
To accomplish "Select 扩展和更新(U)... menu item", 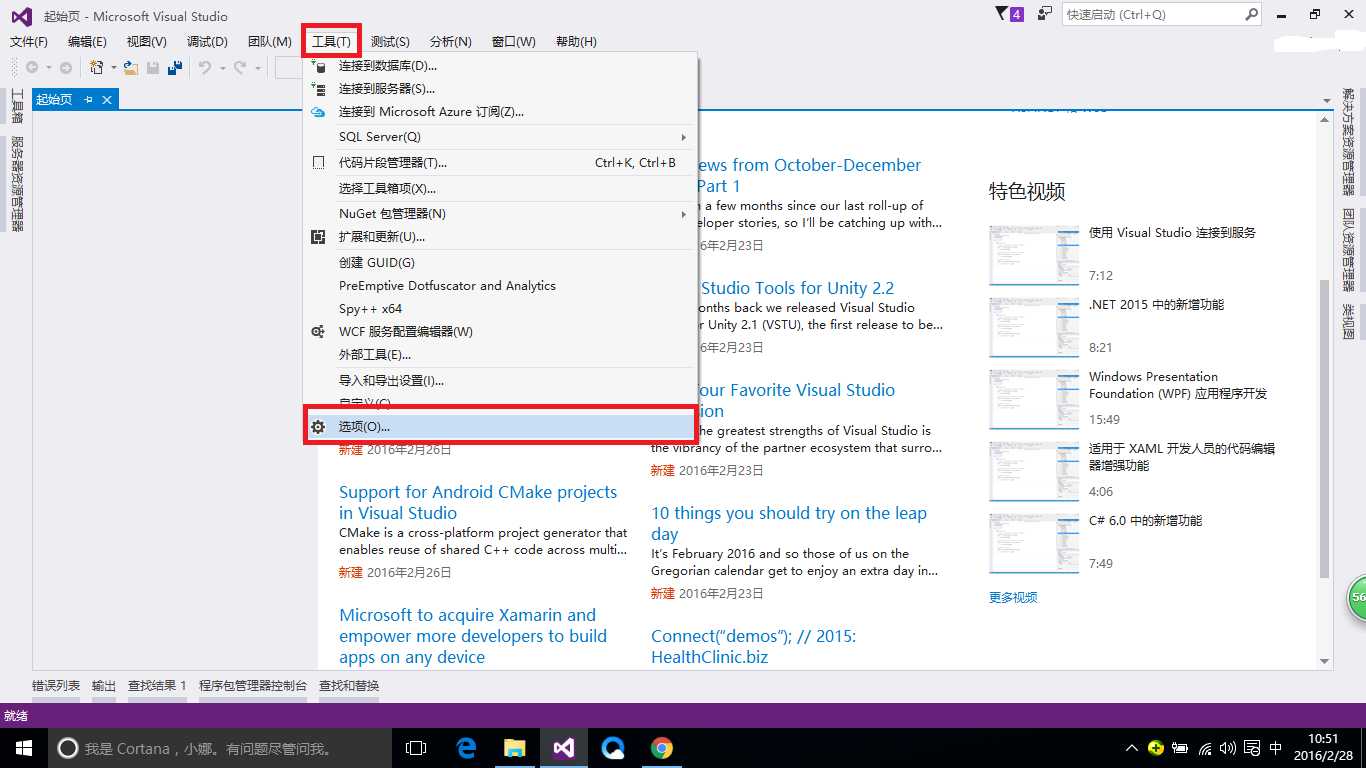I will pos(500,237).
